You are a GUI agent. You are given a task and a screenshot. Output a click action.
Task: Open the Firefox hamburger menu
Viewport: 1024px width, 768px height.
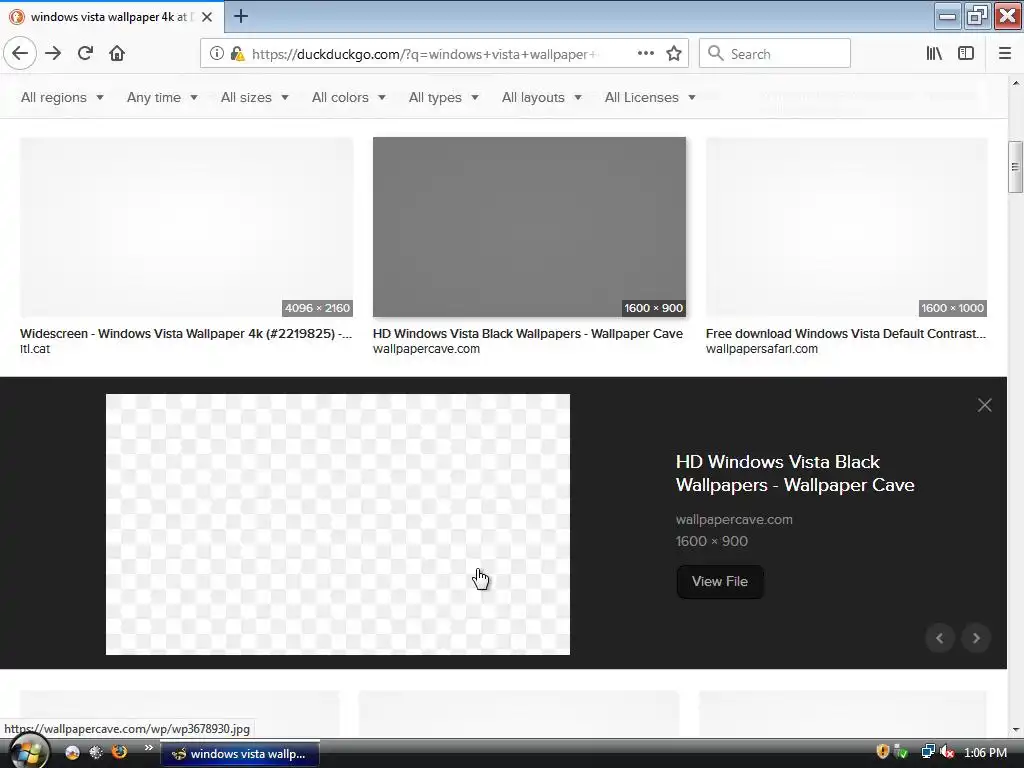point(1004,54)
